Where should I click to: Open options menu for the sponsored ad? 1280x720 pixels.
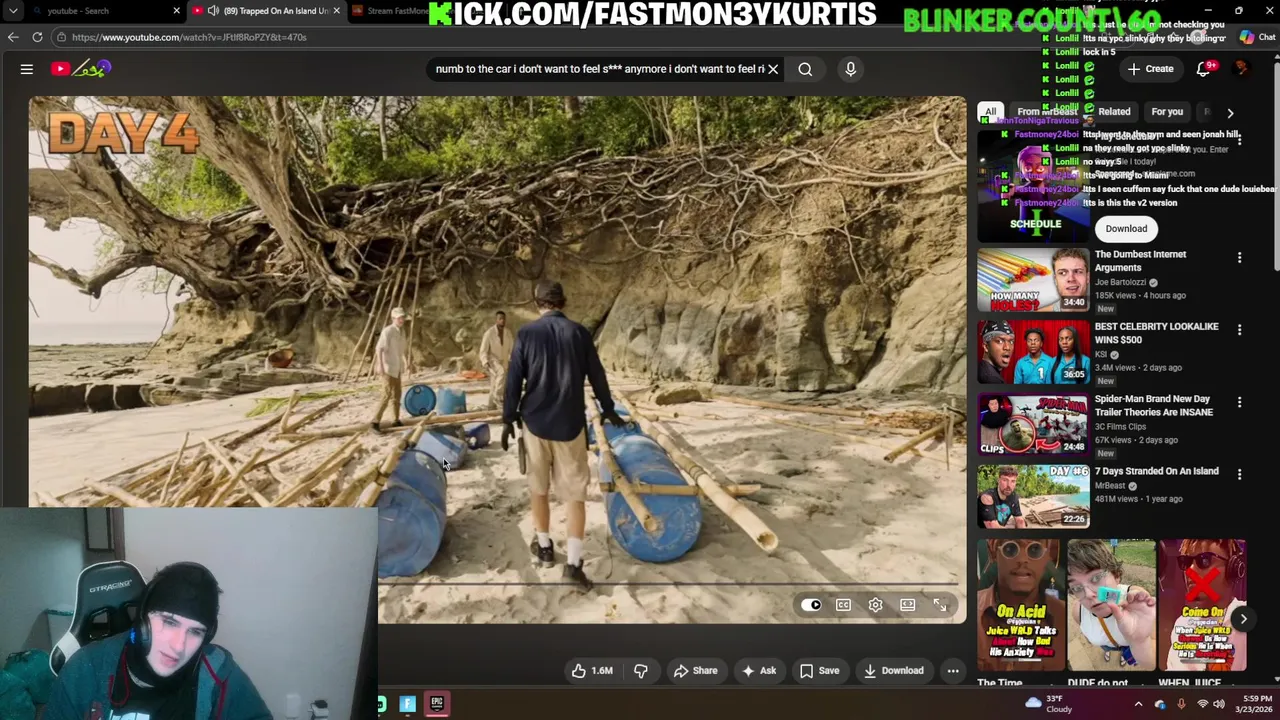(x=1239, y=142)
